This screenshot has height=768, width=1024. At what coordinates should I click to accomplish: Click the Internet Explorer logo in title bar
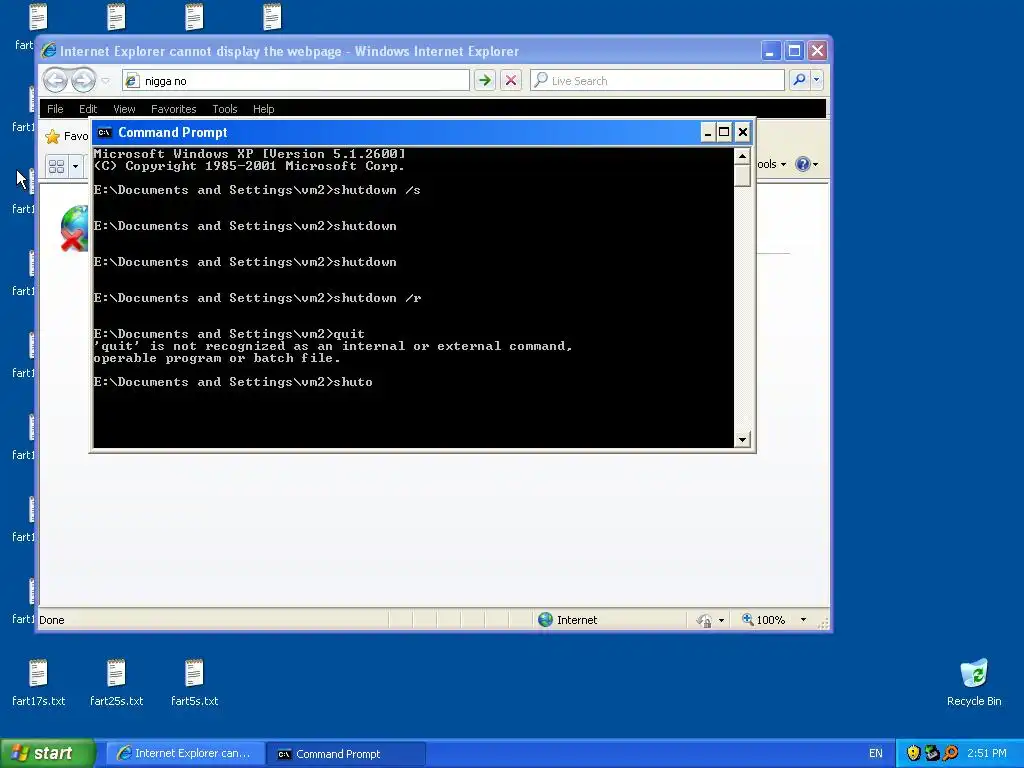48,51
